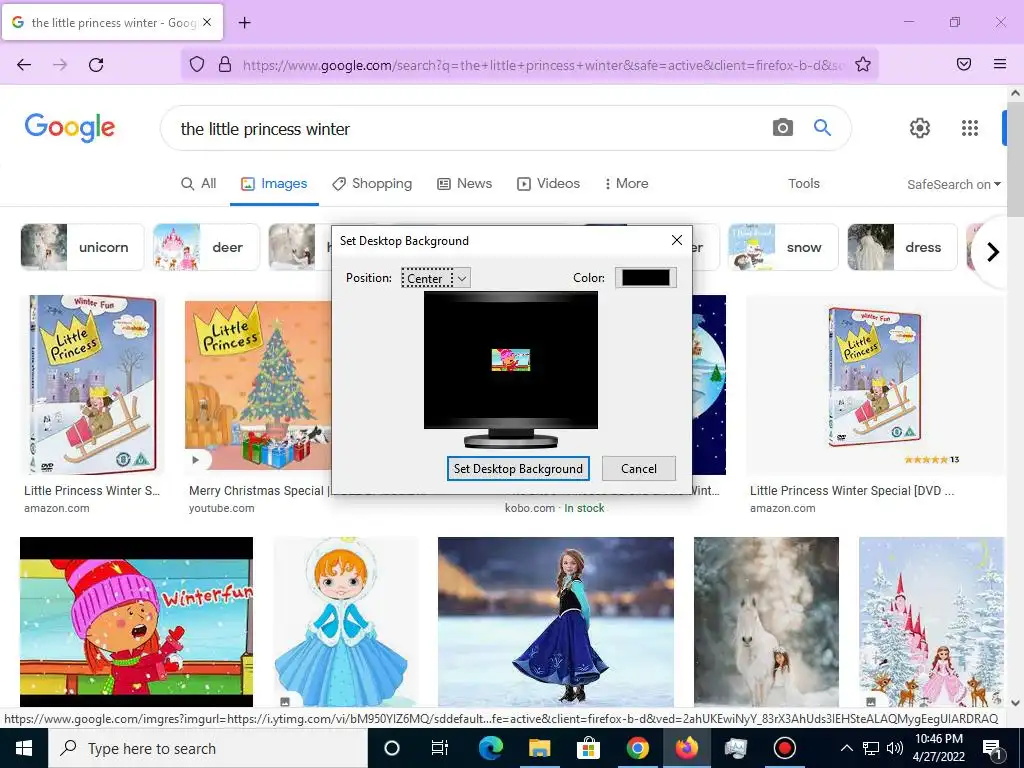The image size is (1024, 768).
Task: Expand the More search options menu
Action: [626, 184]
